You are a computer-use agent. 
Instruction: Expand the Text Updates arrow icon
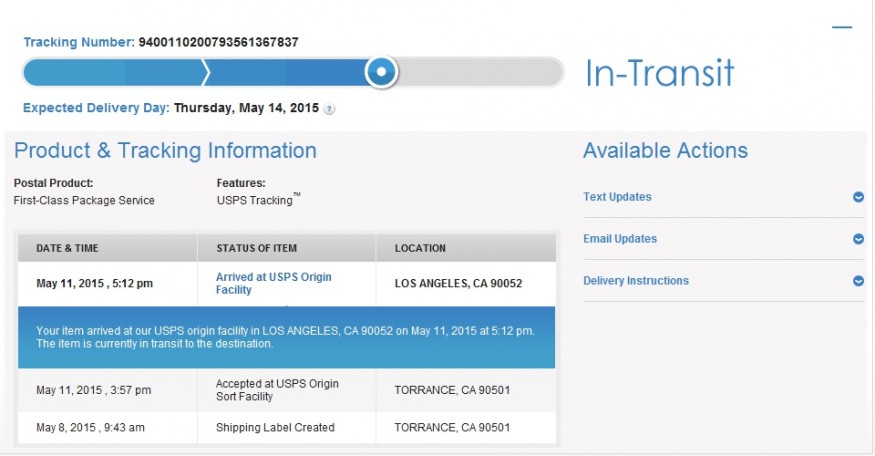click(x=858, y=197)
